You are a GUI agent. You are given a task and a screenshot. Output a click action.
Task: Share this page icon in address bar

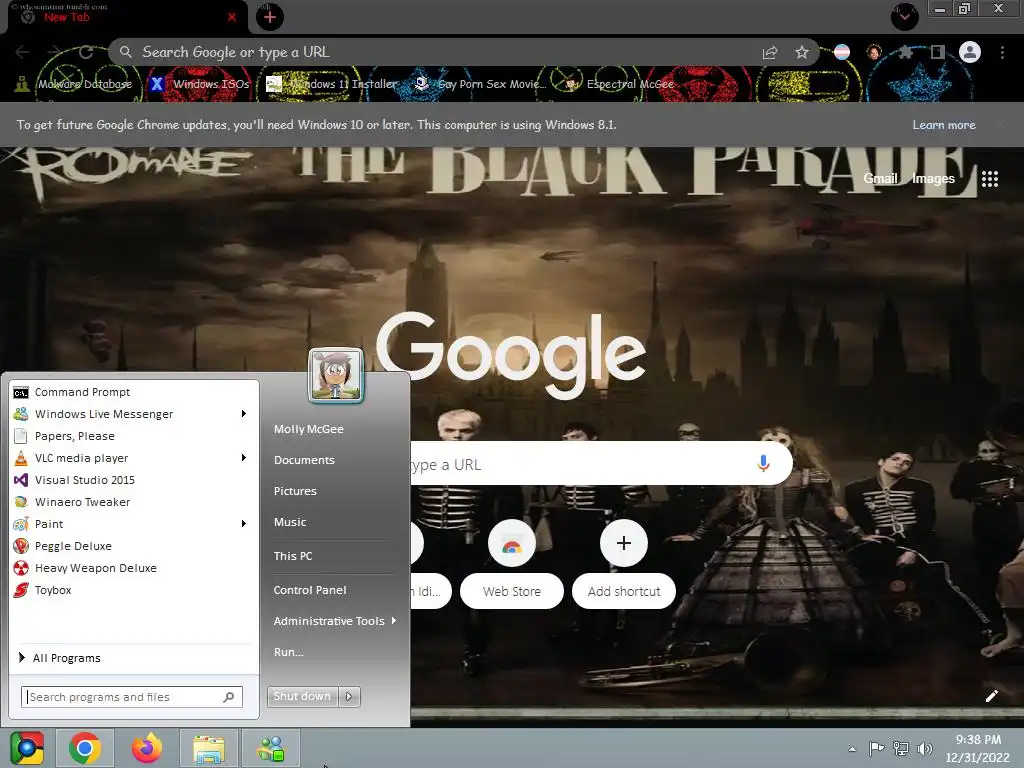(x=770, y=52)
